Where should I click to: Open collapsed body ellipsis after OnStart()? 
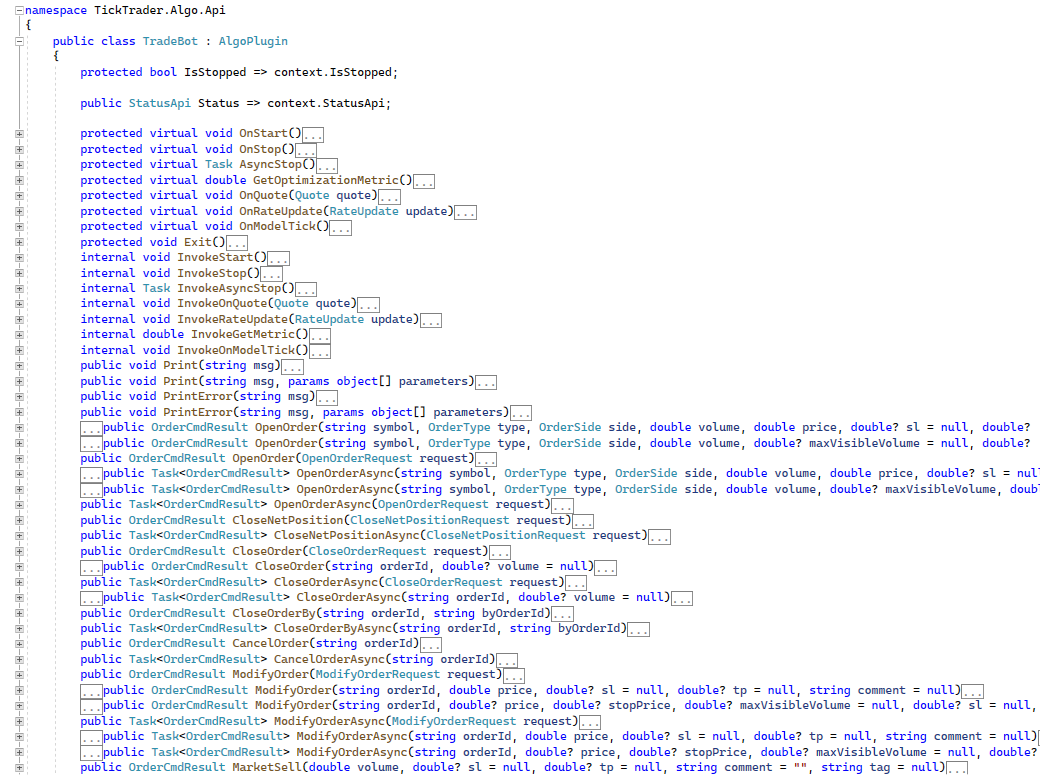point(313,135)
